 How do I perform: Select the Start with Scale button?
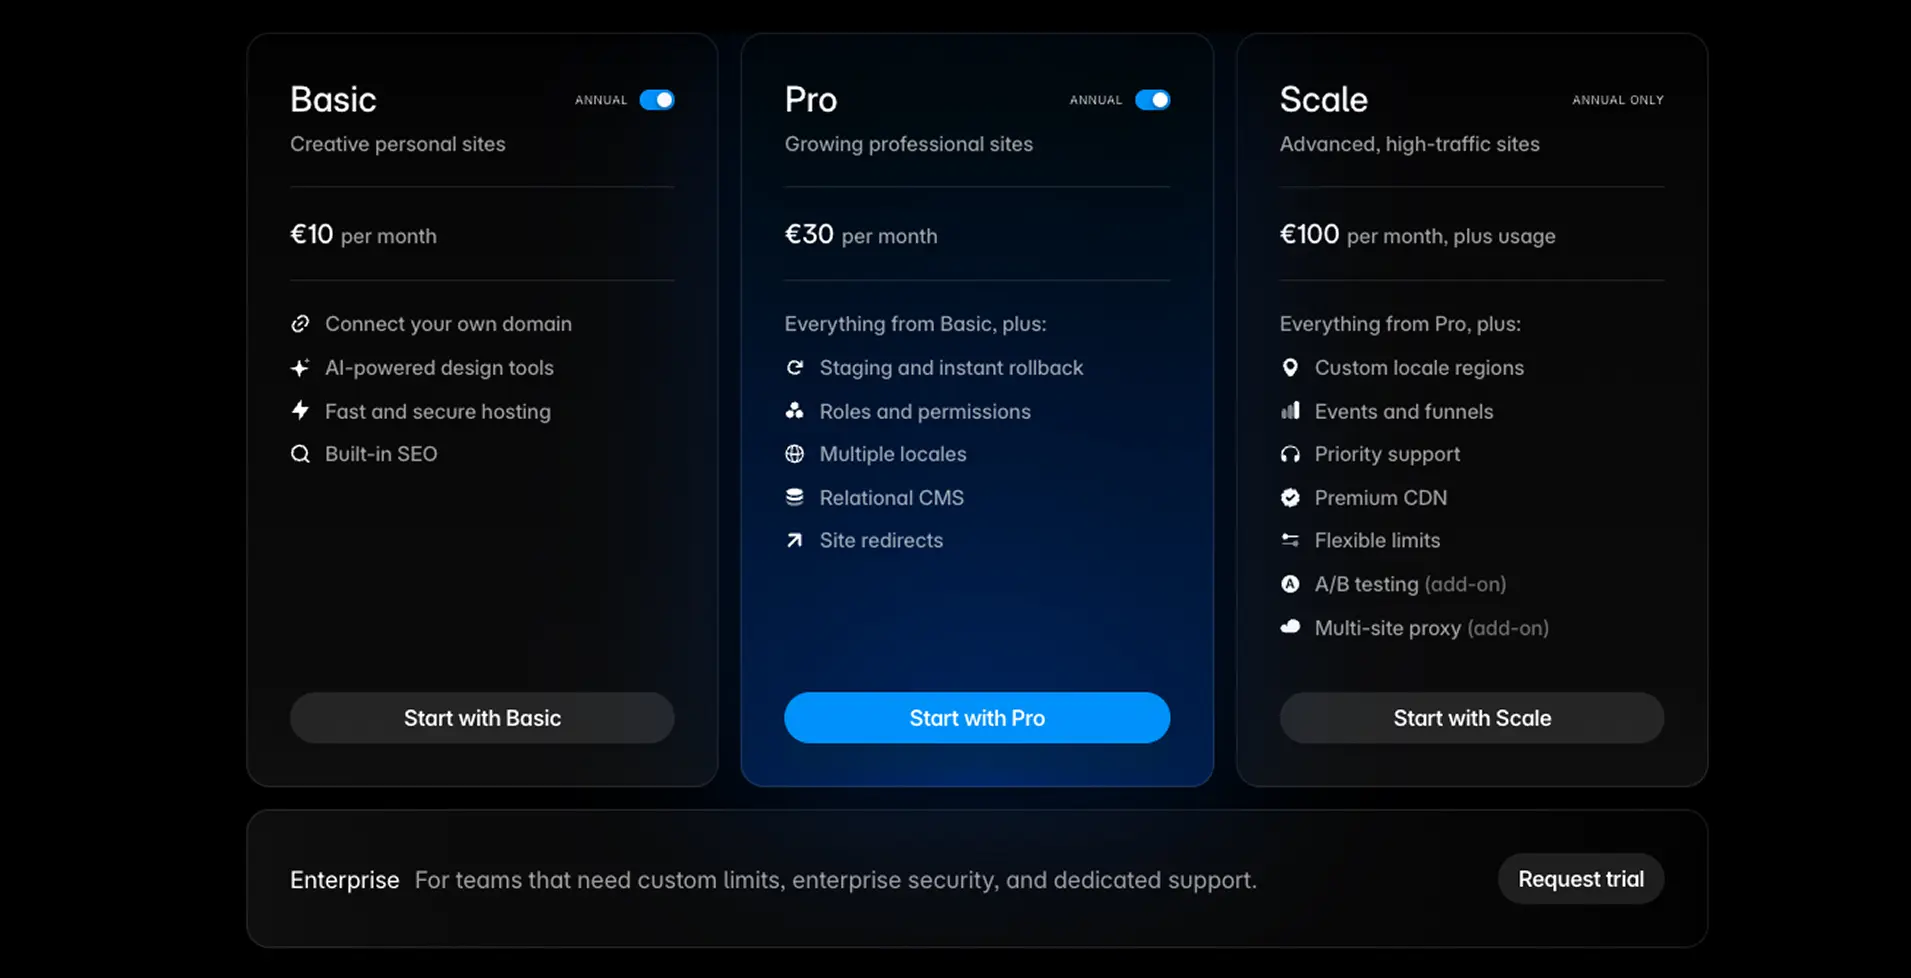coord(1471,717)
